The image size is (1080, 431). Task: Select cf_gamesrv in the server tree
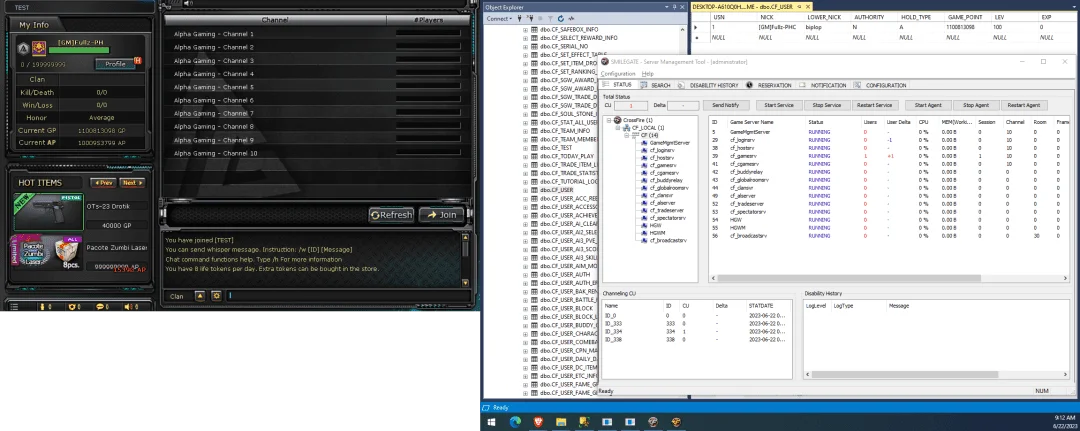(662, 165)
